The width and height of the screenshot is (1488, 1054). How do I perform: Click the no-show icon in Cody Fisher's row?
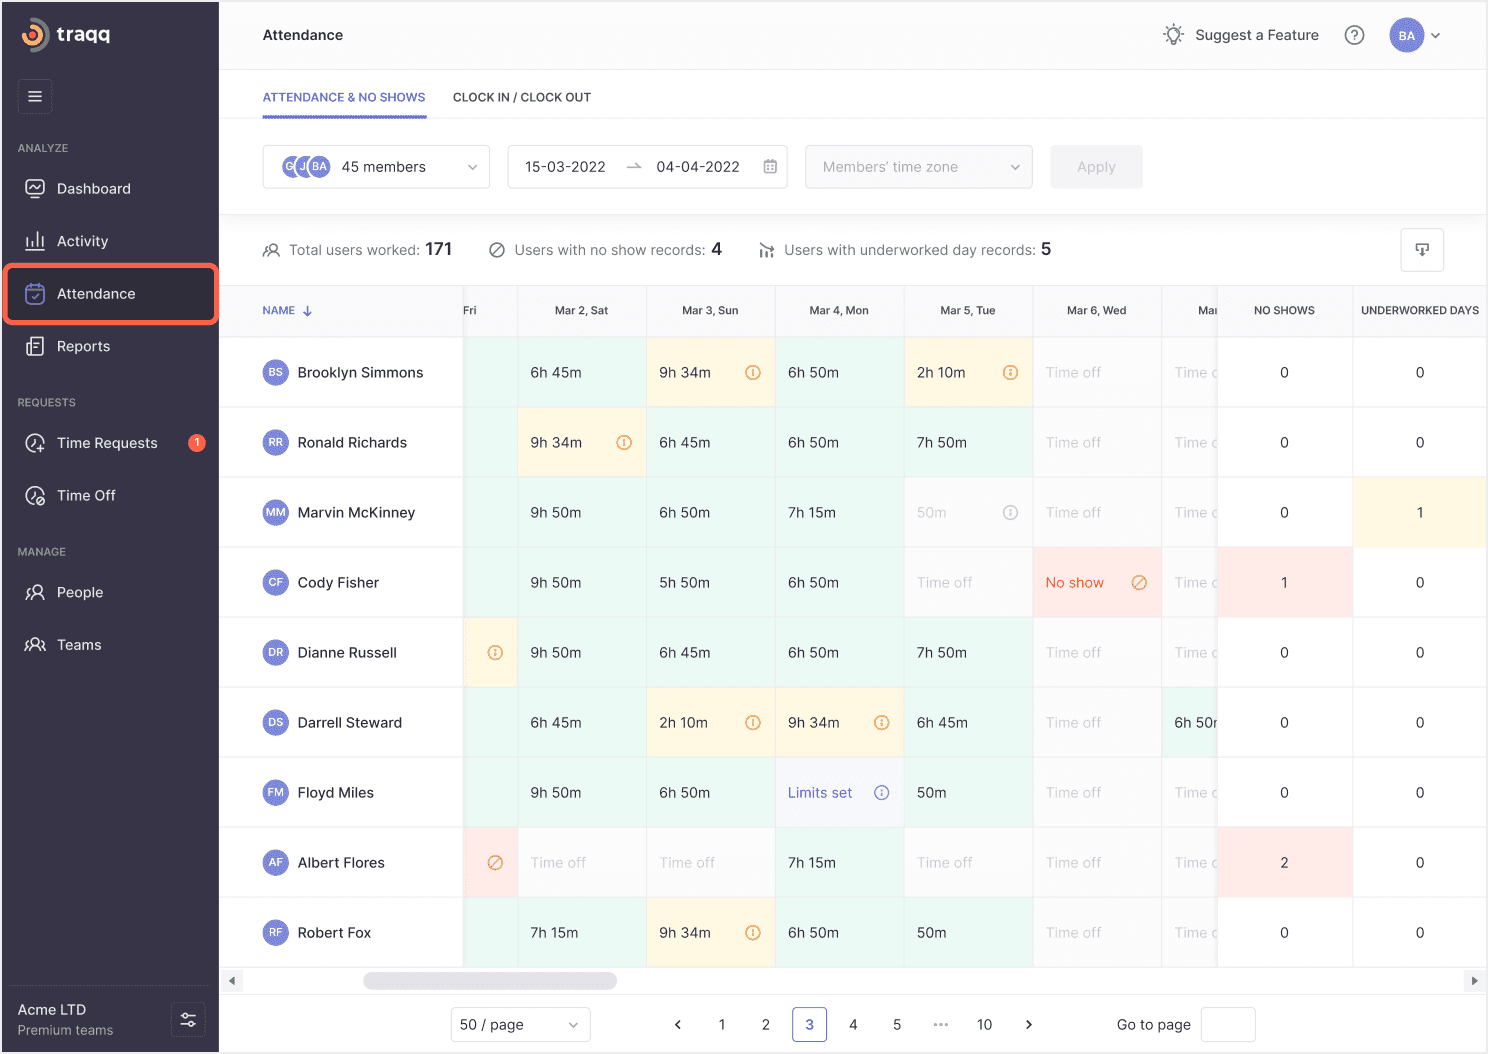pyautogui.click(x=1139, y=583)
